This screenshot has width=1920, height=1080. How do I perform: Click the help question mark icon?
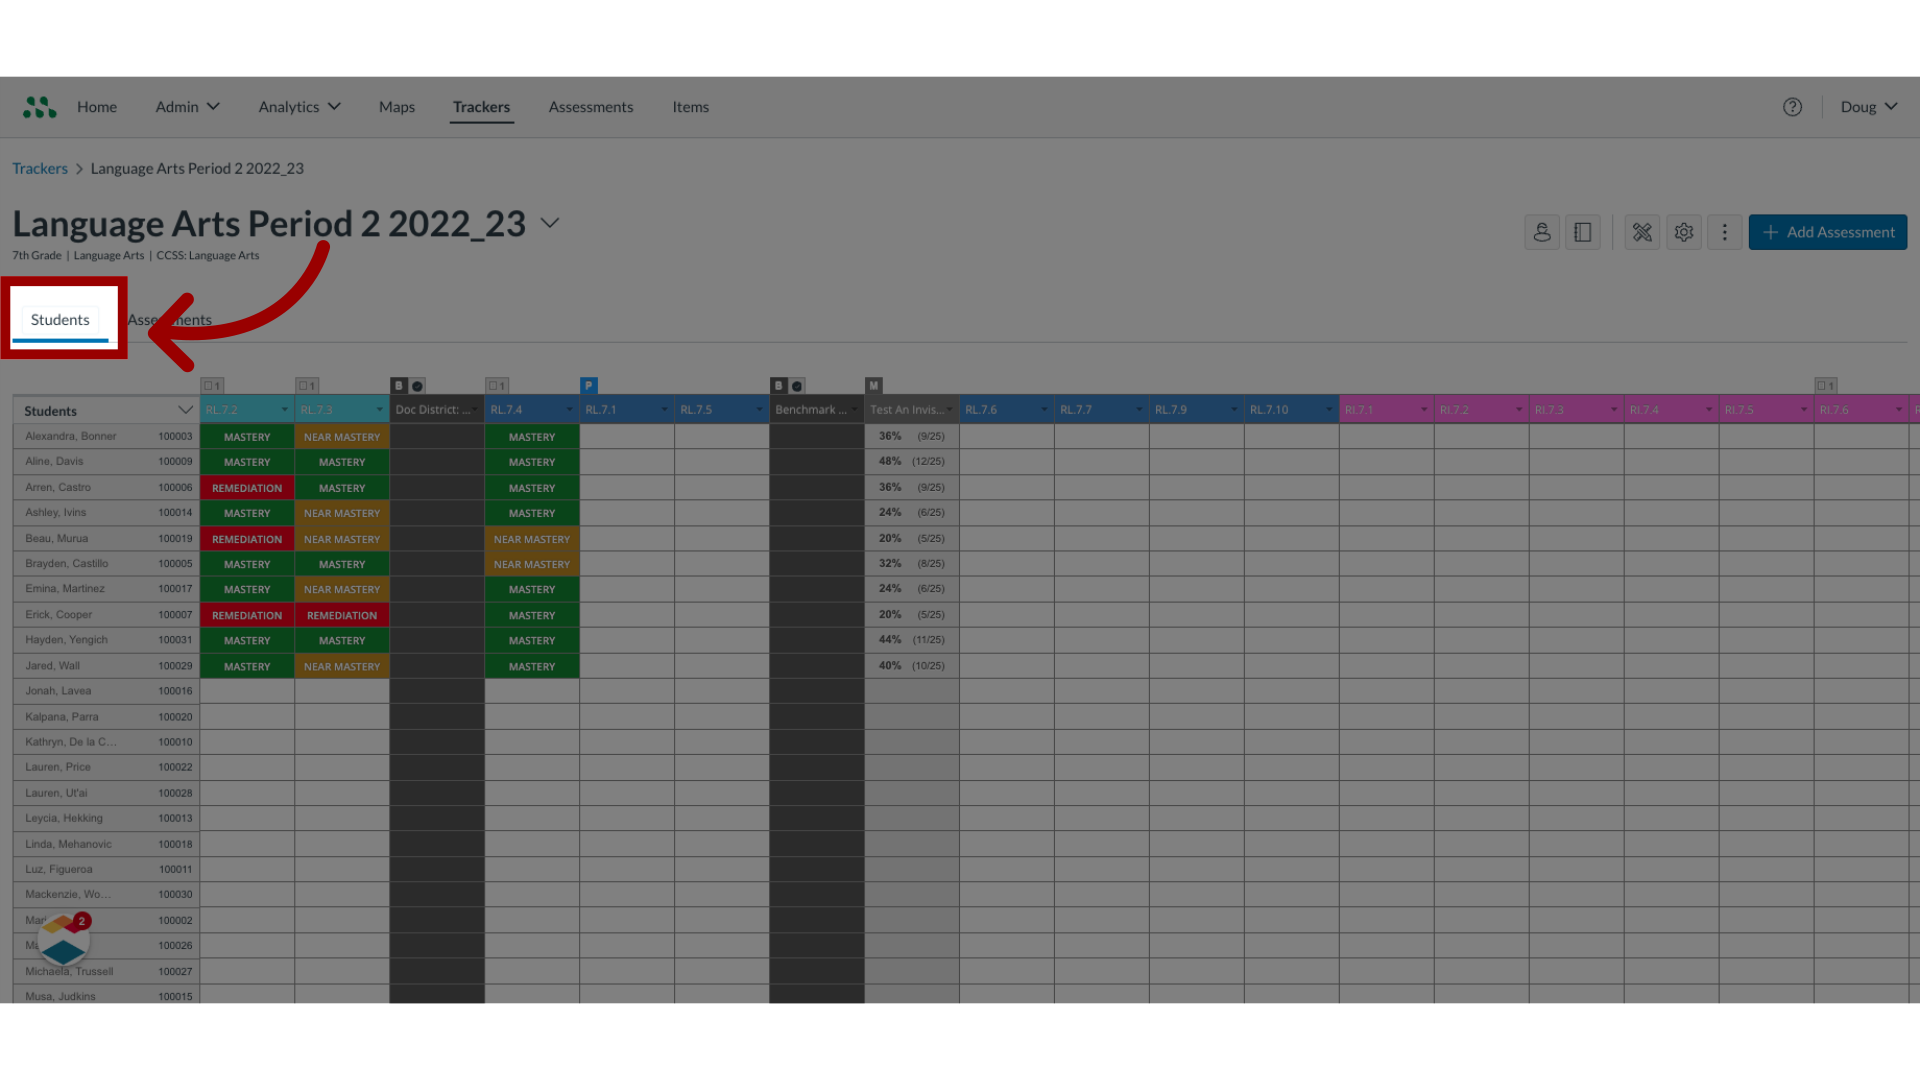point(1792,107)
